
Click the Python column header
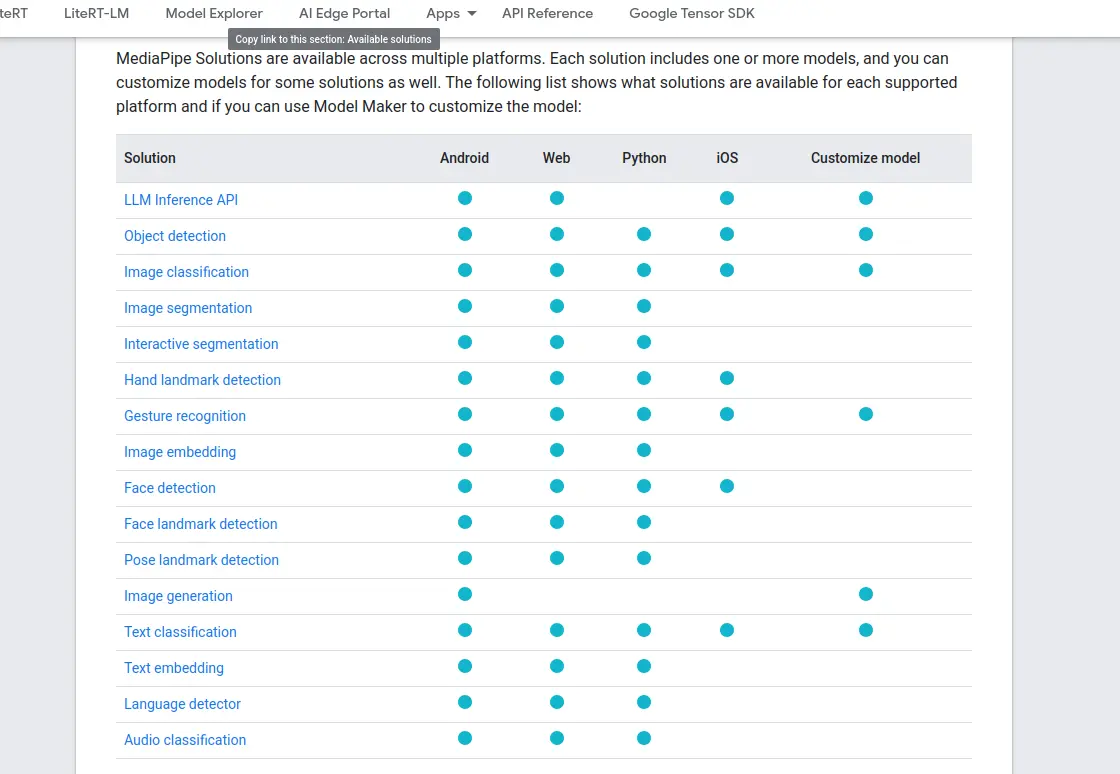point(644,158)
